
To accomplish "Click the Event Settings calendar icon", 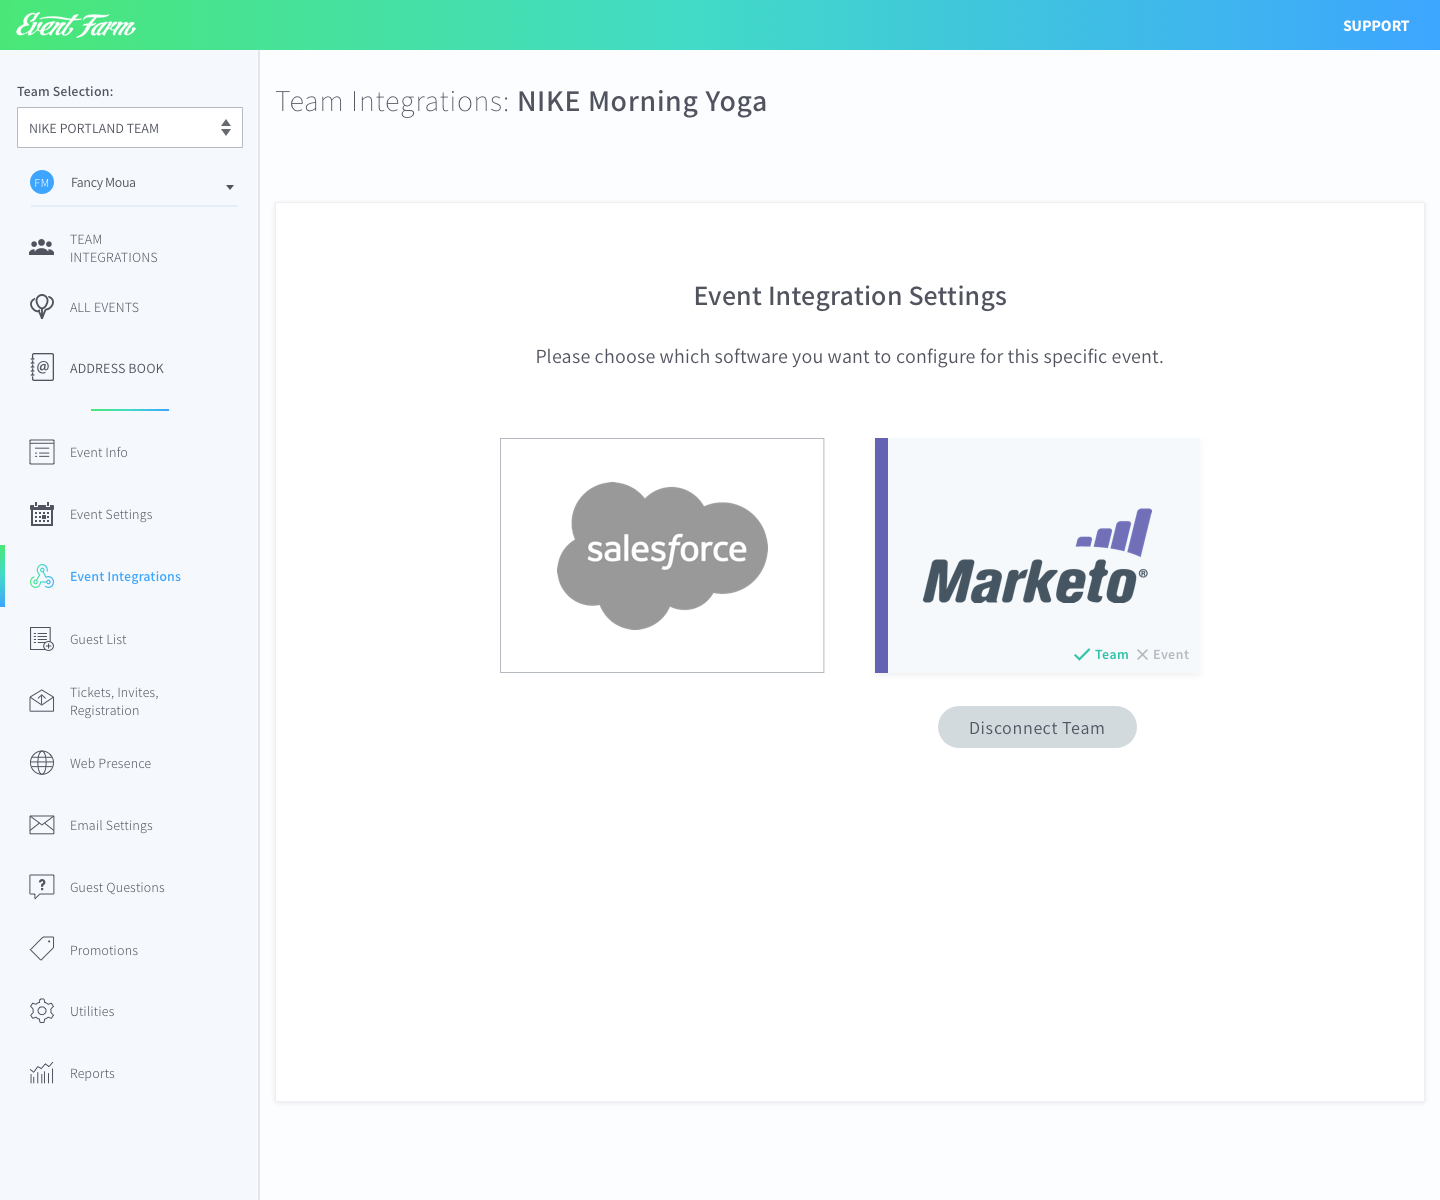I will 42,514.
